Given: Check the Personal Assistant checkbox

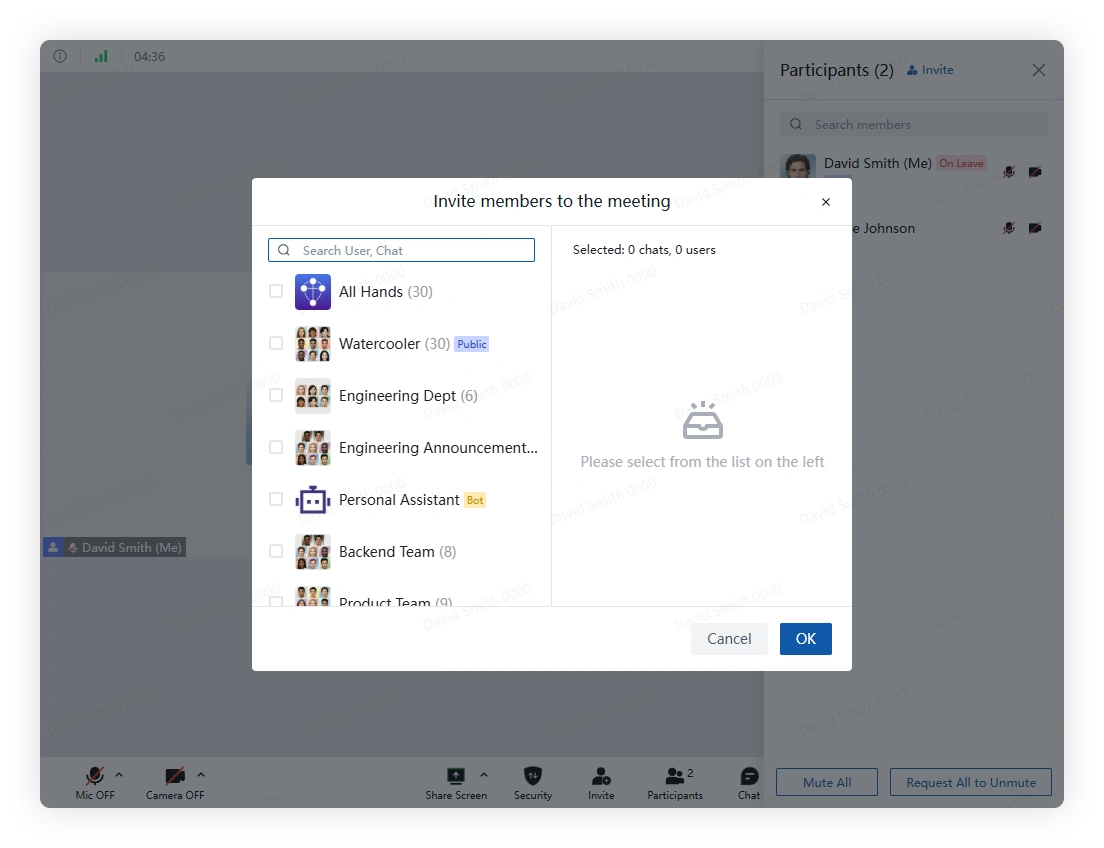Looking at the screenshot, I should click(276, 499).
